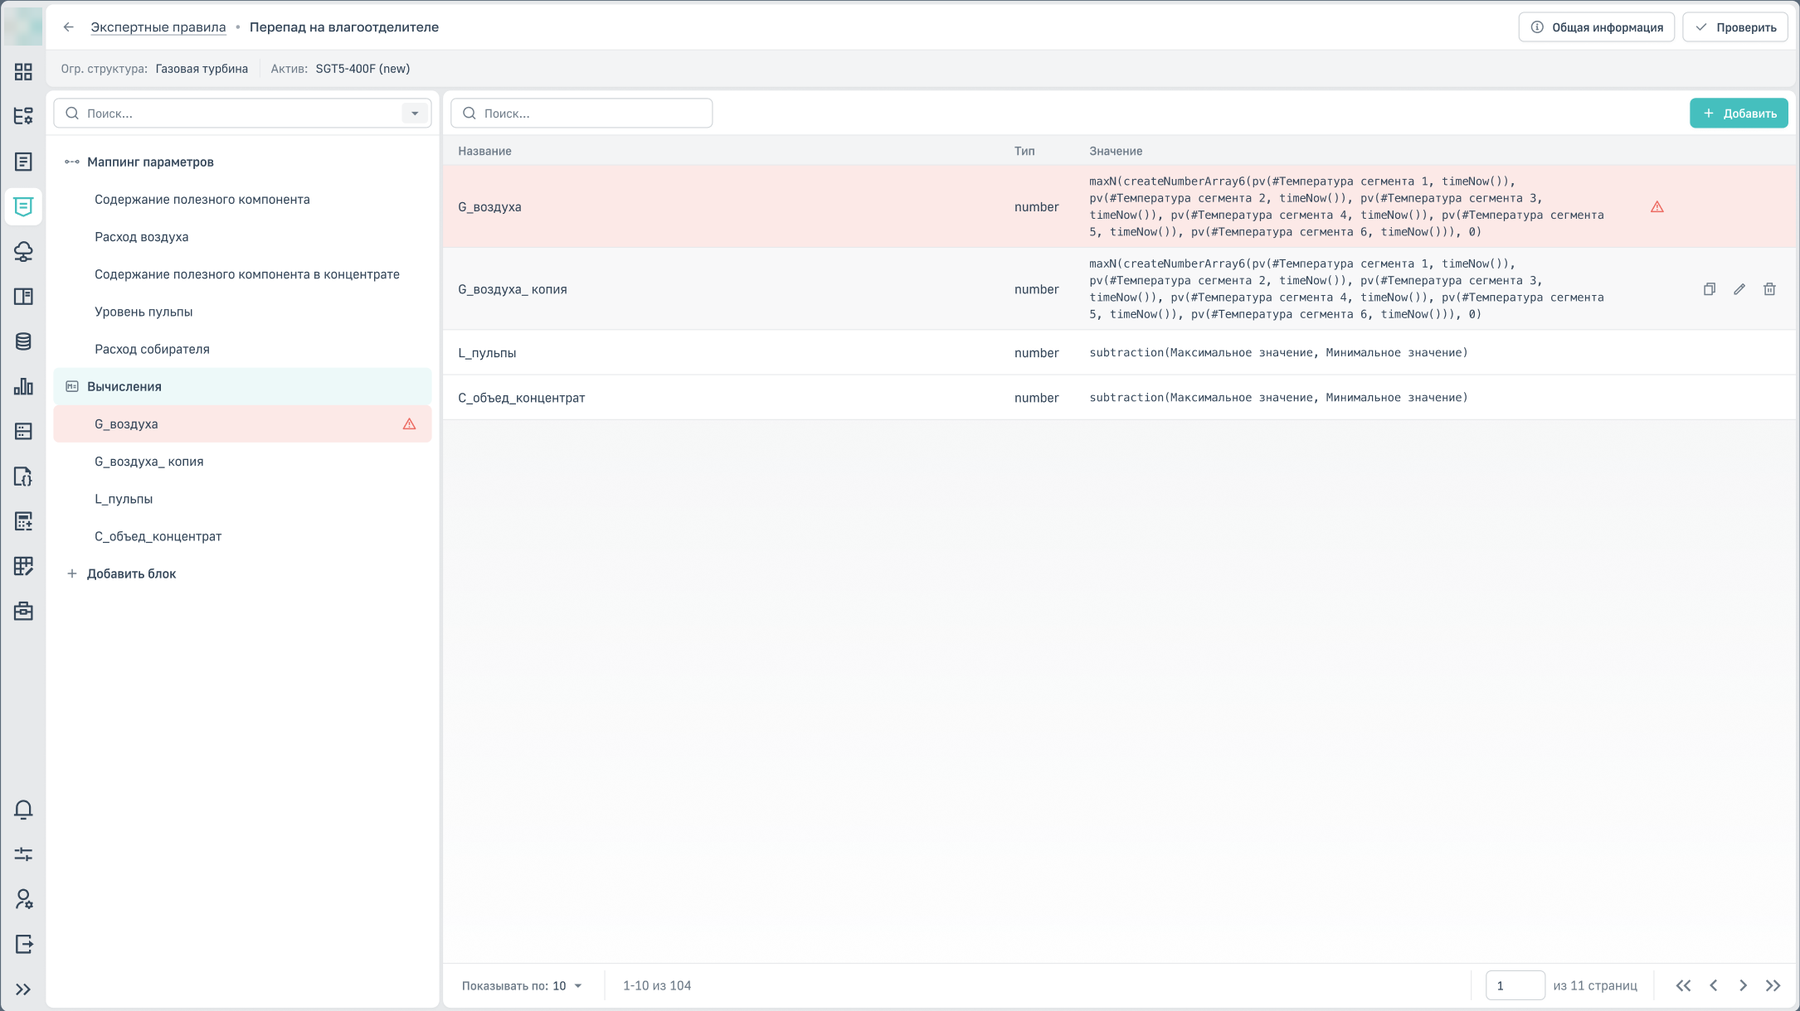Viewport: 1800px width, 1011px height.
Task: Open the cloud upload sidebar icon
Action: (23, 252)
